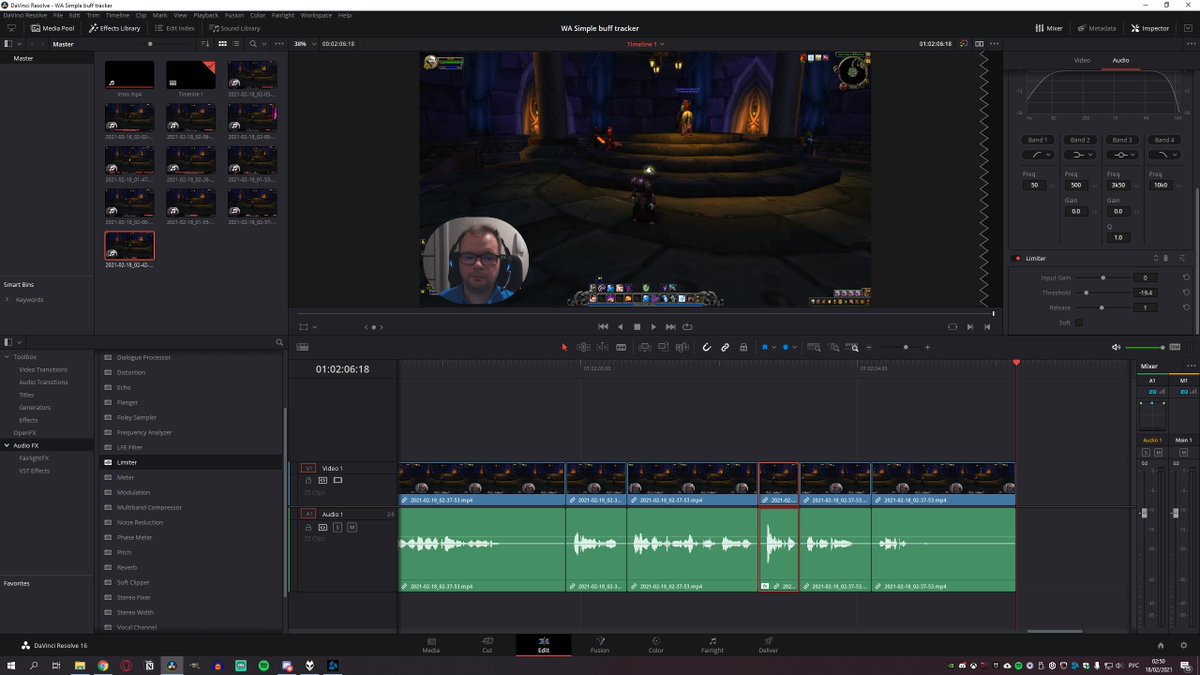Click the Position Lock padlock in timeline toolbar
The width and height of the screenshot is (1200, 675).
pos(744,347)
